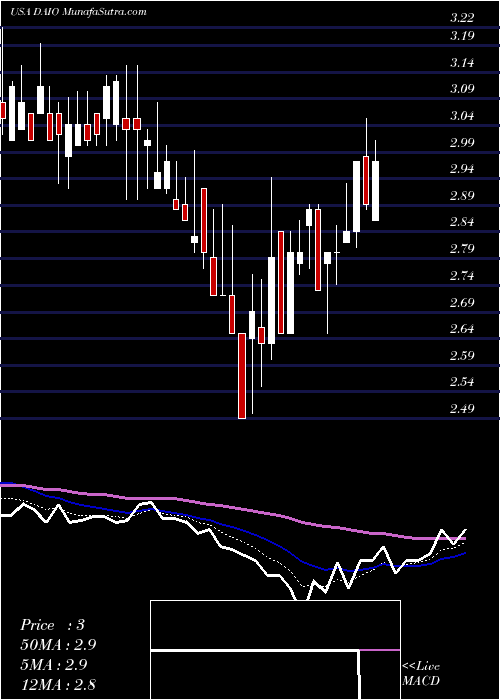Click the 2.94 price axis label
Screen dimensions: 500x700
462,169
